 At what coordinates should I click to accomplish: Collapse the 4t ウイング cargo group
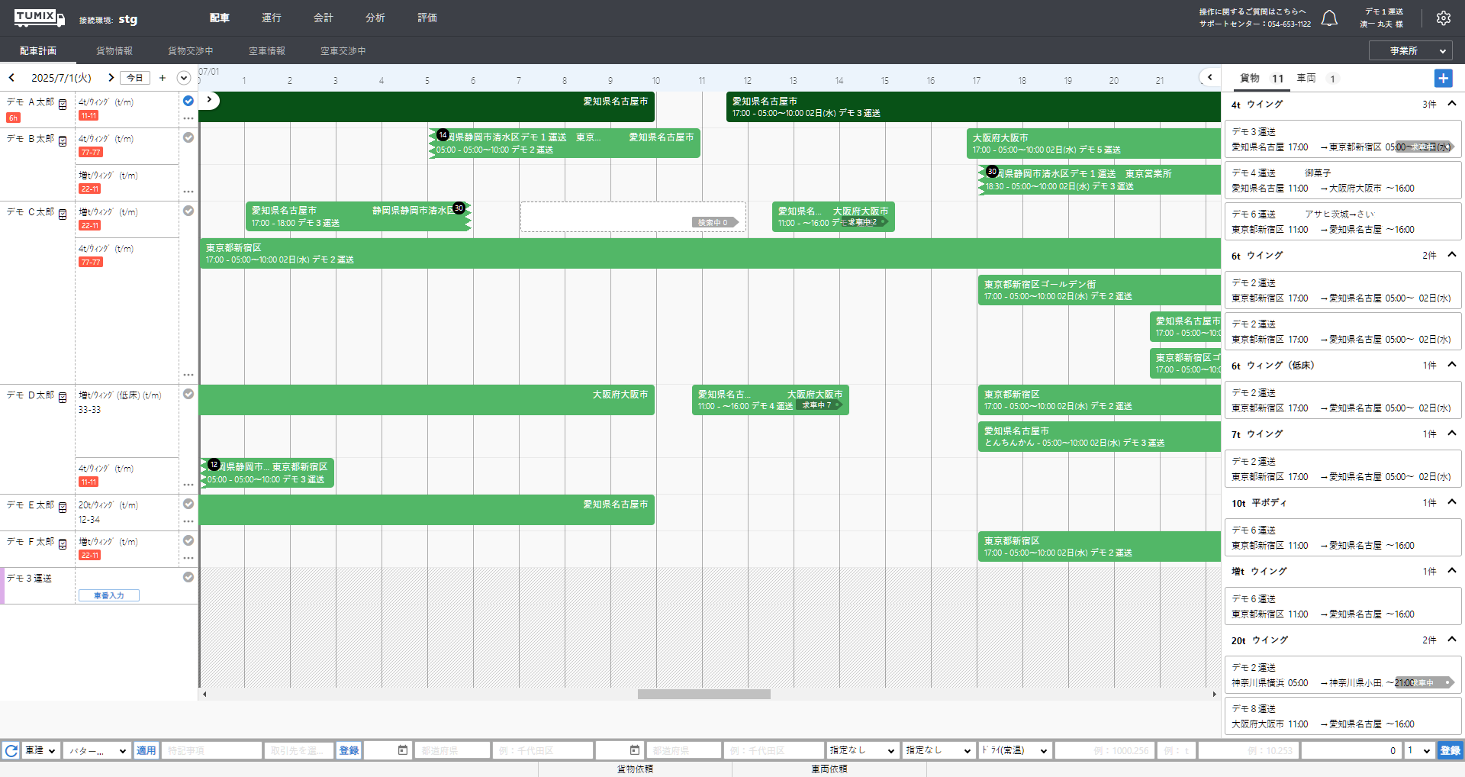[x=1452, y=104]
